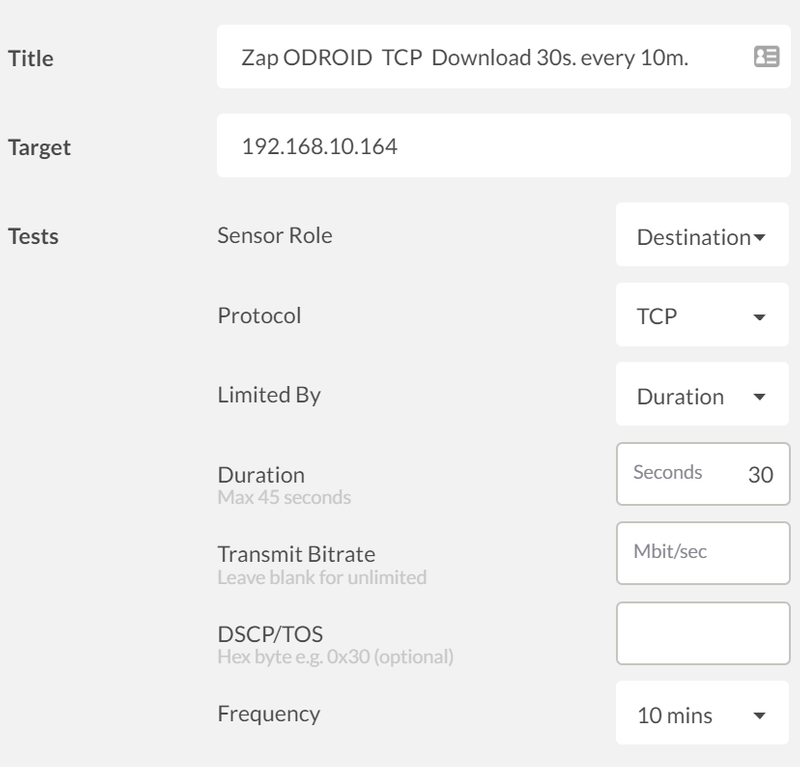The image size is (800, 767).
Task: Select the Duration seconds input box
Action: pos(703,474)
